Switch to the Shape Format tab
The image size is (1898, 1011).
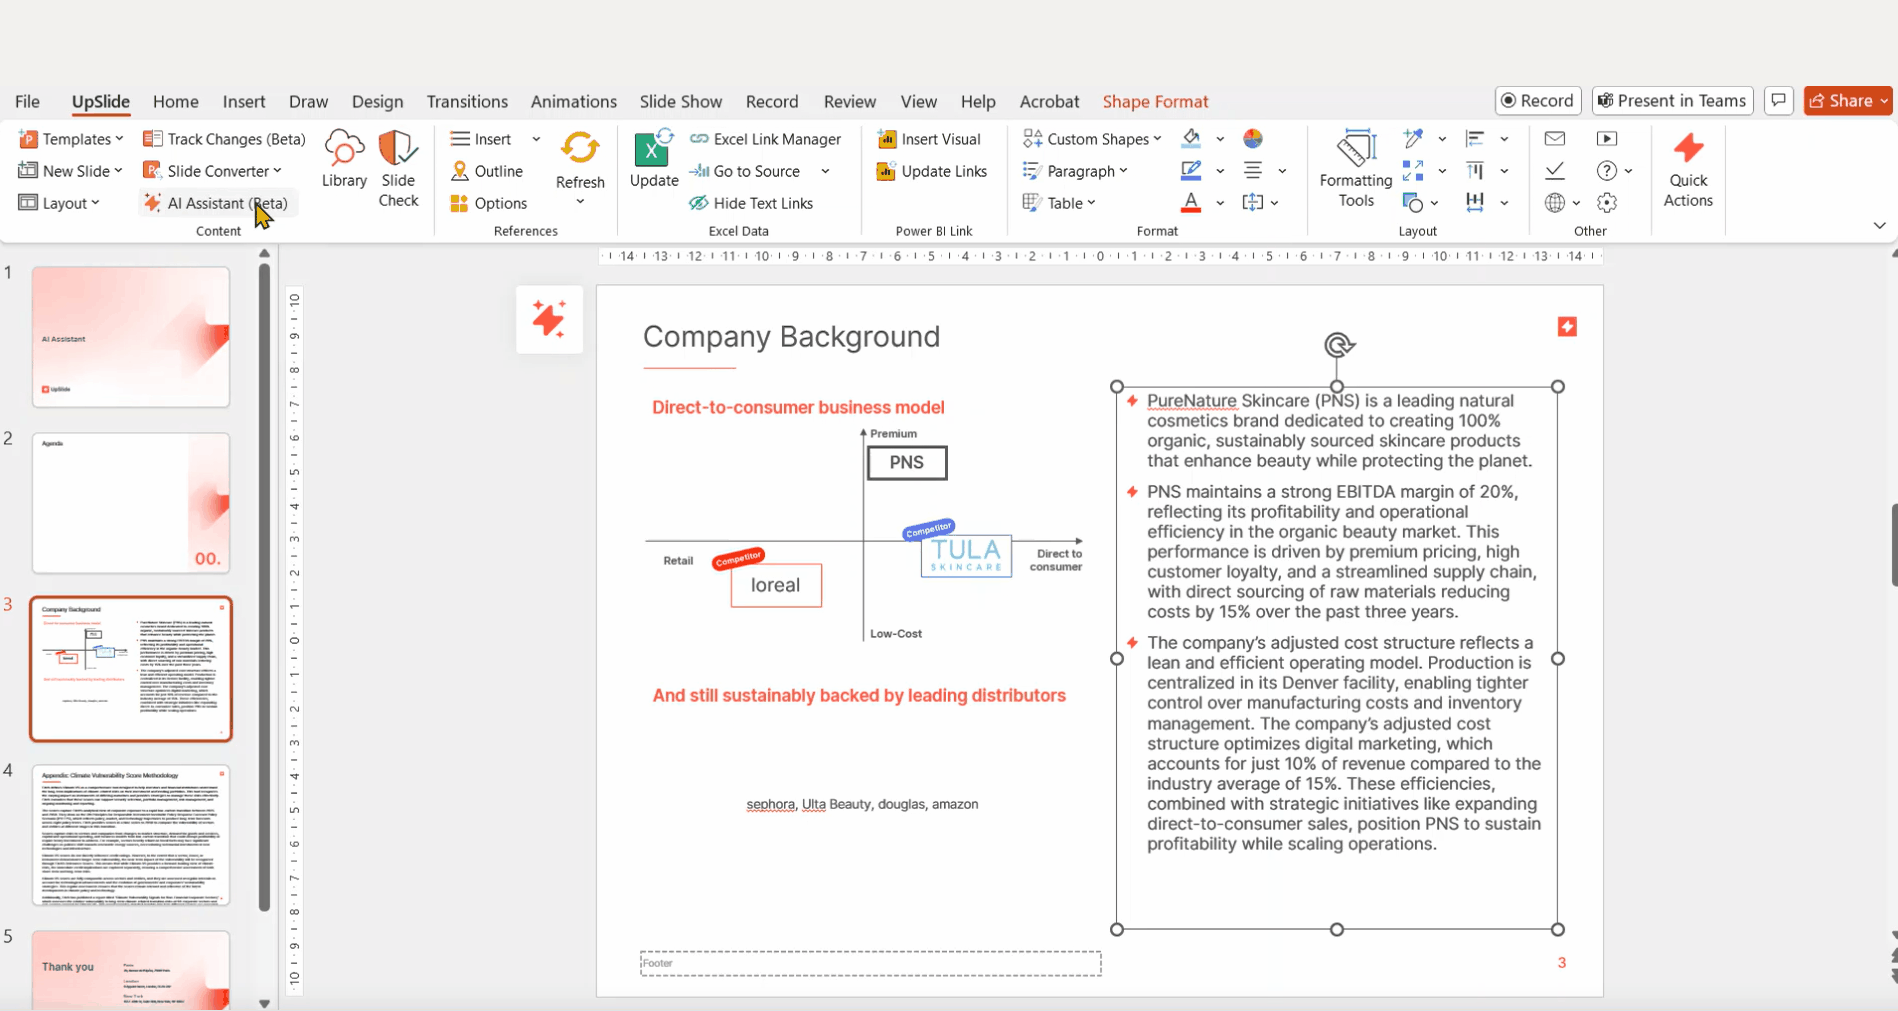coord(1155,101)
